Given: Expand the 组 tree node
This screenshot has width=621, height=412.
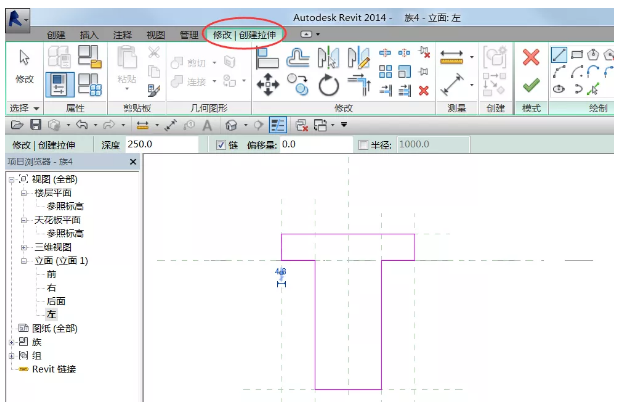Looking at the screenshot, I should [11, 356].
